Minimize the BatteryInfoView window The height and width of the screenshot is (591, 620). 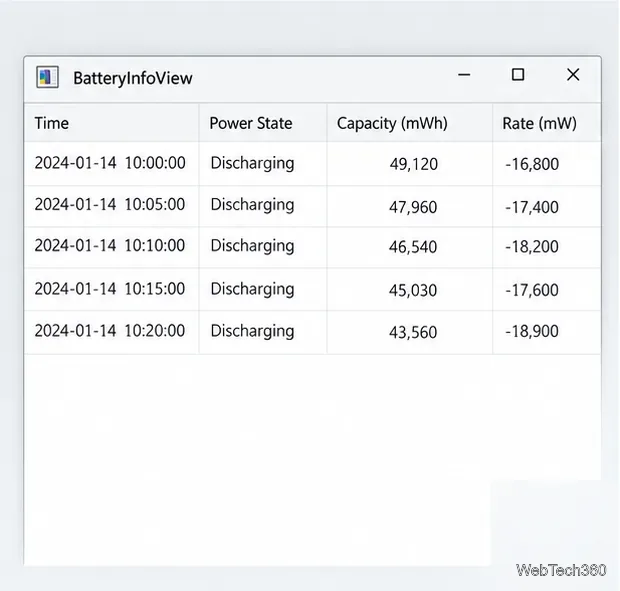coord(464,75)
